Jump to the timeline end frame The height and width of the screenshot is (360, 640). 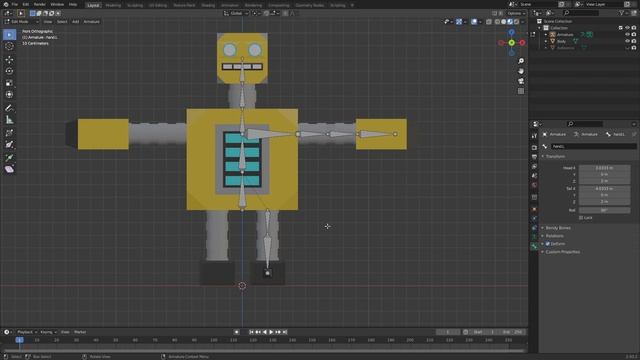tap(285, 332)
